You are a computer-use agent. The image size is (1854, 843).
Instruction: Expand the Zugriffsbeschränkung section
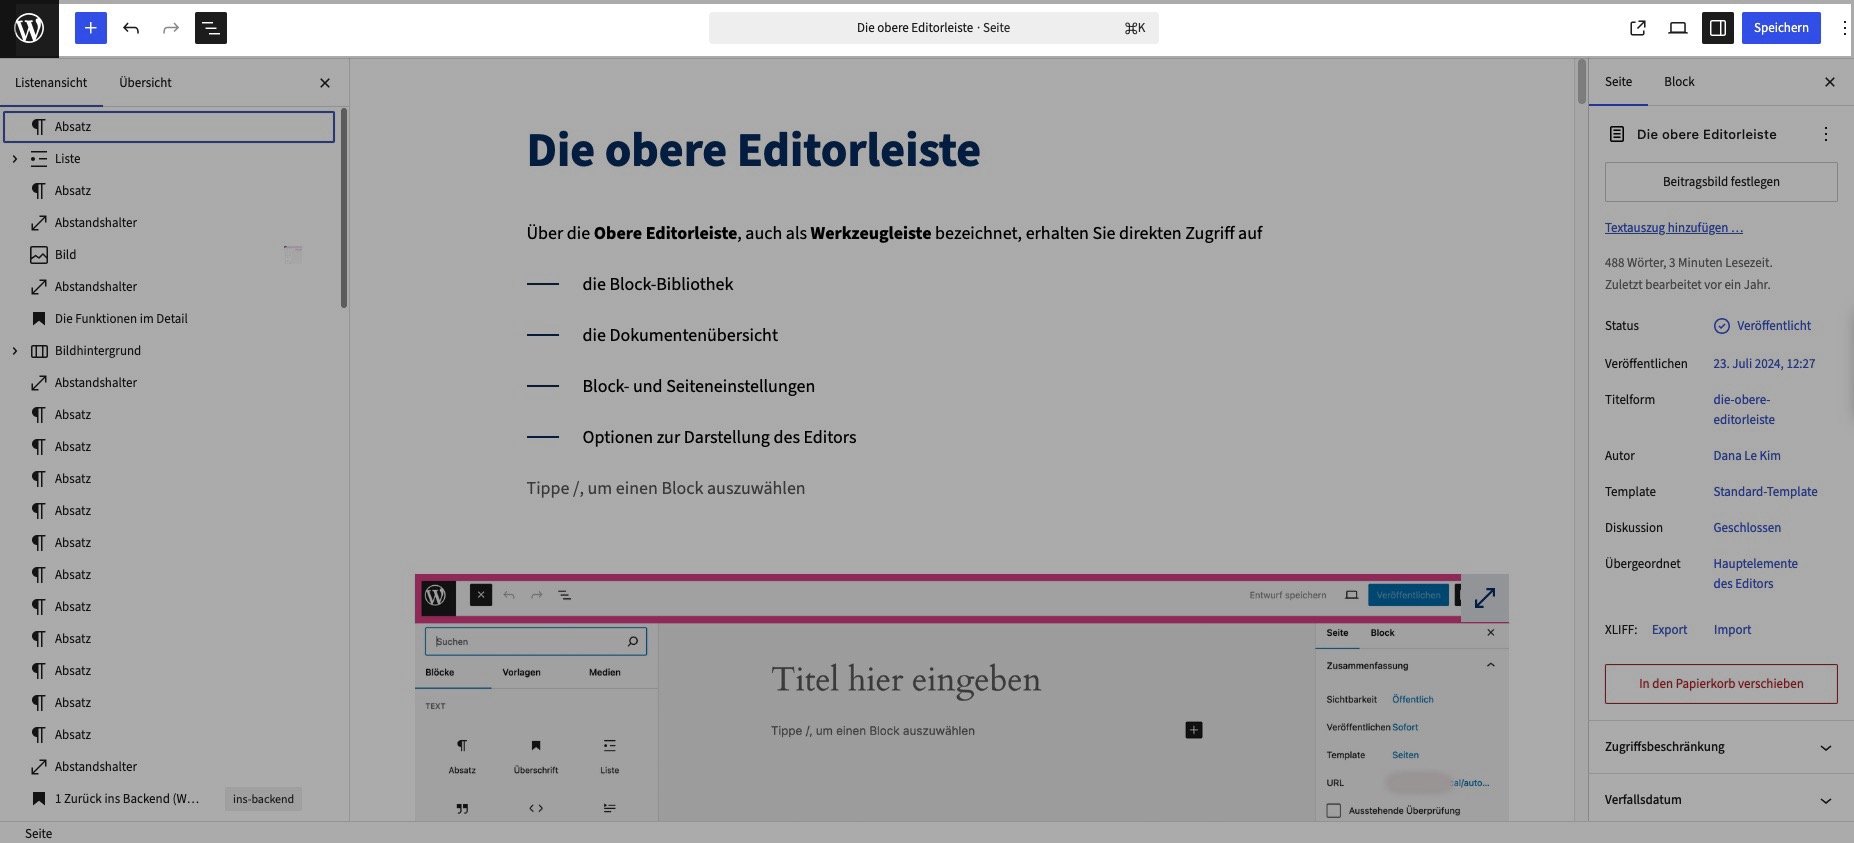pos(1720,747)
